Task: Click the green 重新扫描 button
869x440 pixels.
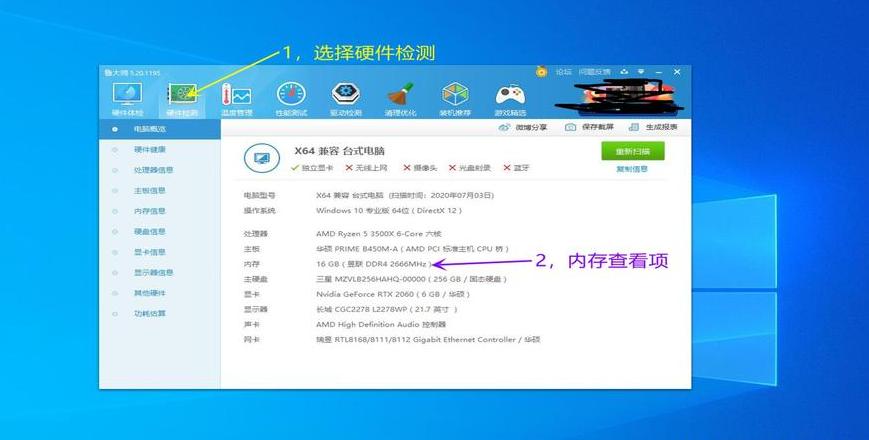Action: click(x=633, y=151)
